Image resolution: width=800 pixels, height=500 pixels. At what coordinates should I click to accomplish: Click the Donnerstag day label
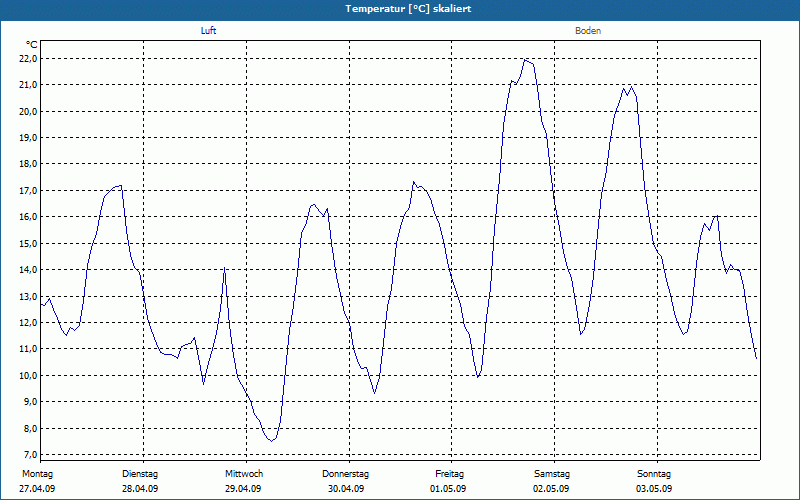tap(345, 474)
